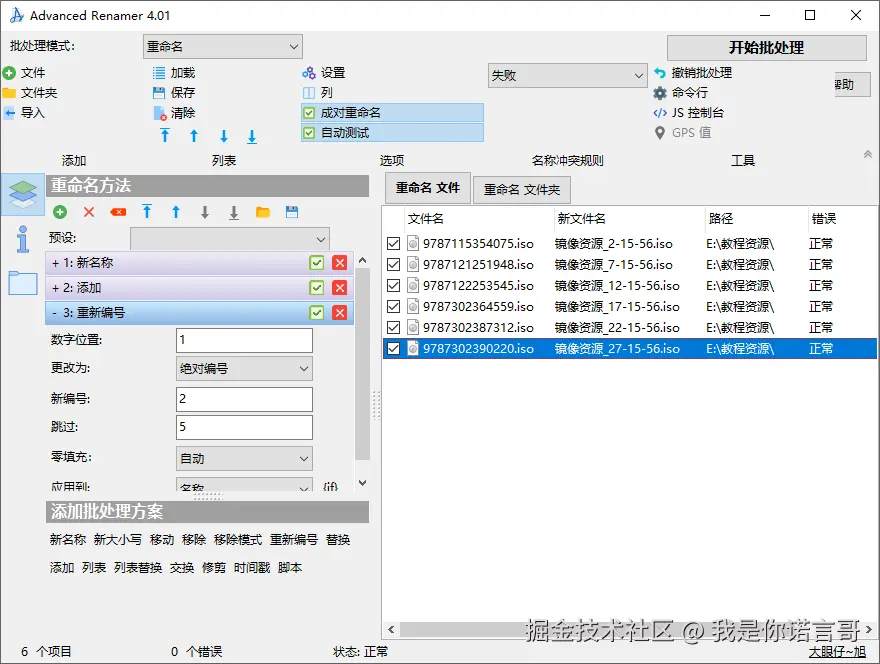Image resolution: width=880 pixels, height=664 pixels.
Task: Click the 新编号 input field
Action: point(244,399)
